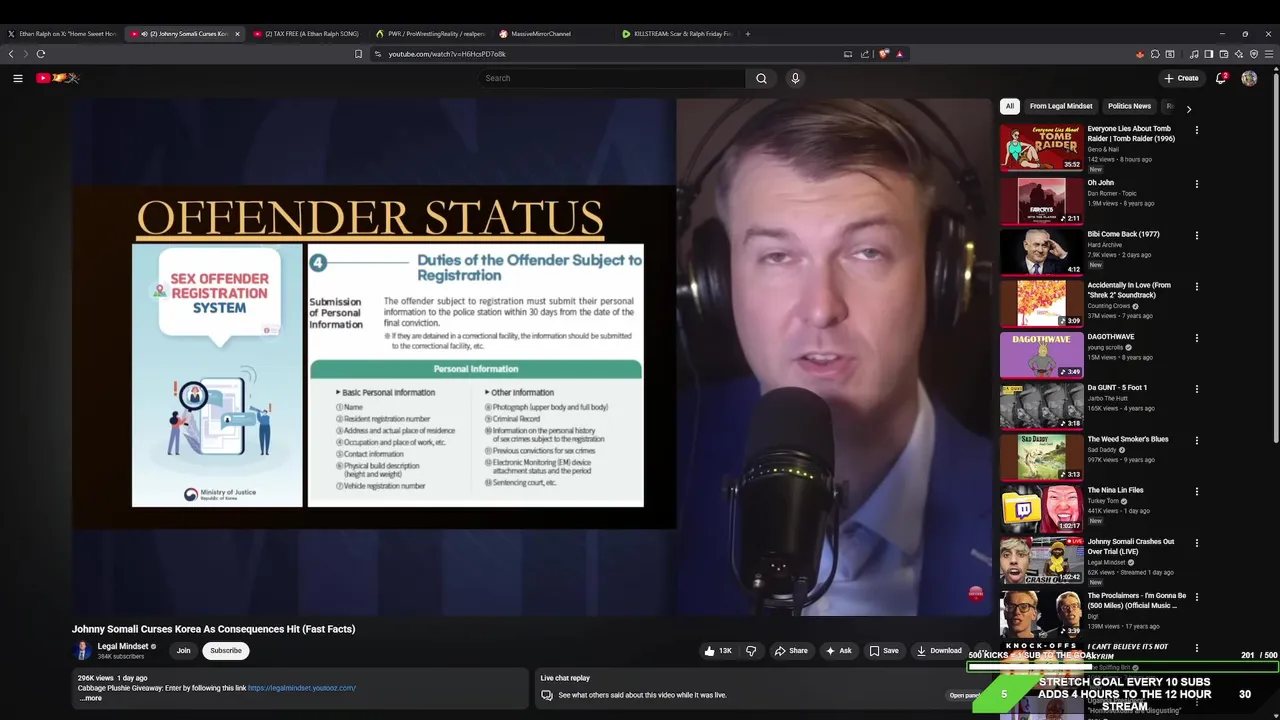Open Brave VPN shield icon
This screenshot has width=1280, height=720.
coord(1254,54)
